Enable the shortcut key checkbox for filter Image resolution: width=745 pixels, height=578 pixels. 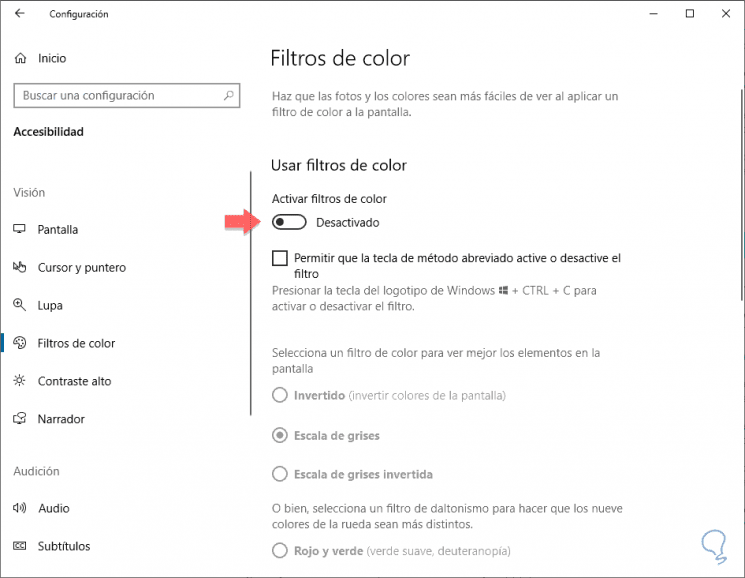[280, 258]
